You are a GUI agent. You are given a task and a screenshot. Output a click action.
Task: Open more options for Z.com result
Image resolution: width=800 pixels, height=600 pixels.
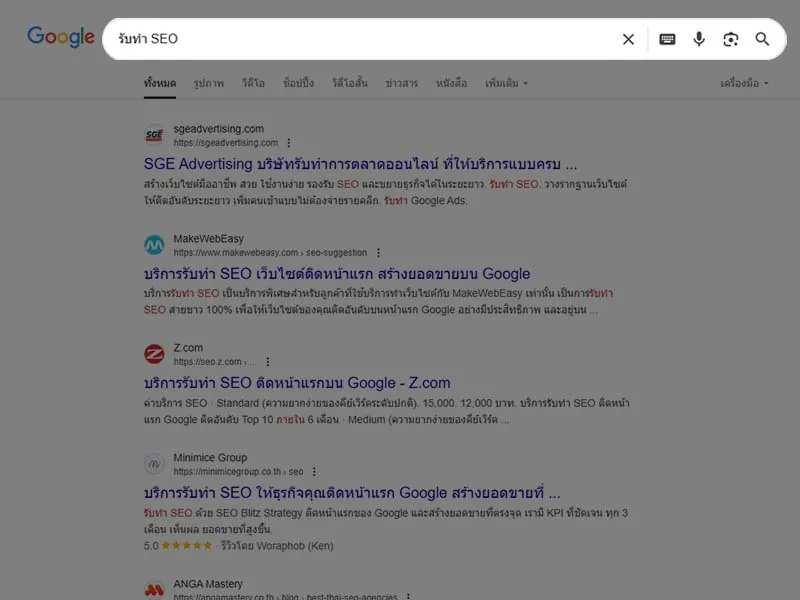click(x=268, y=362)
